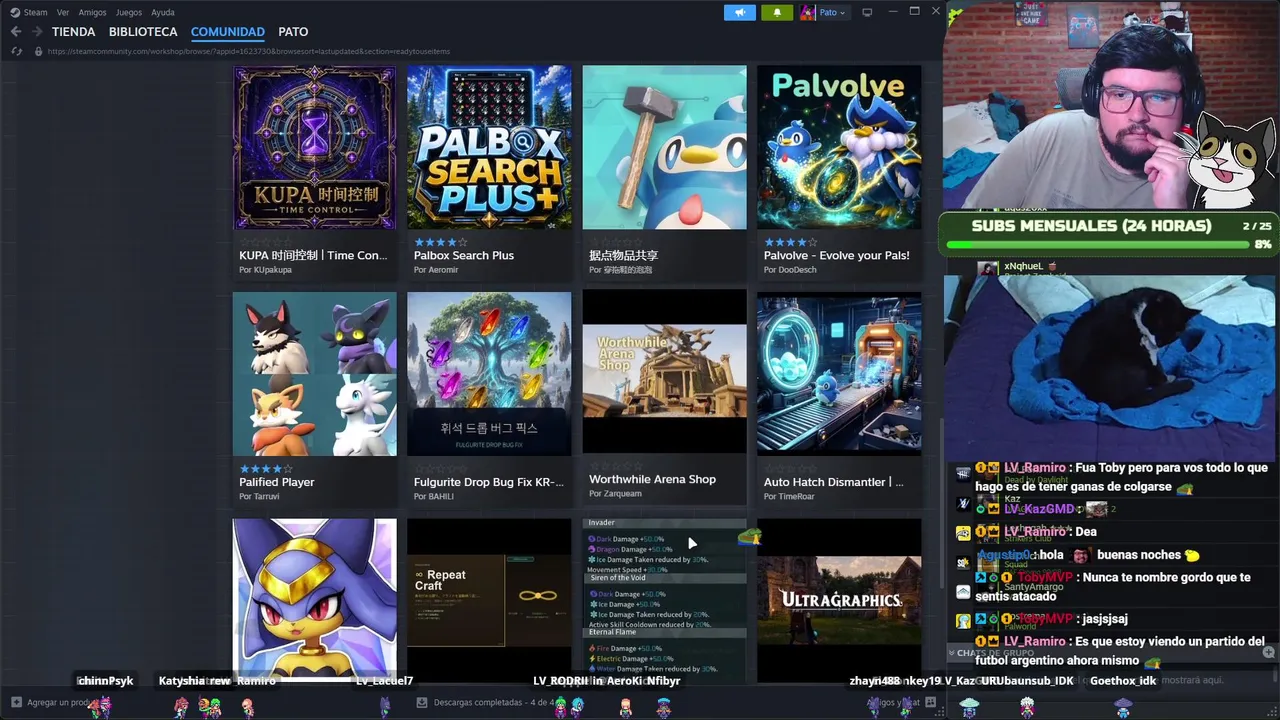
Task: Click the Steam logo icon in title bar
Action: click(15, 12)
